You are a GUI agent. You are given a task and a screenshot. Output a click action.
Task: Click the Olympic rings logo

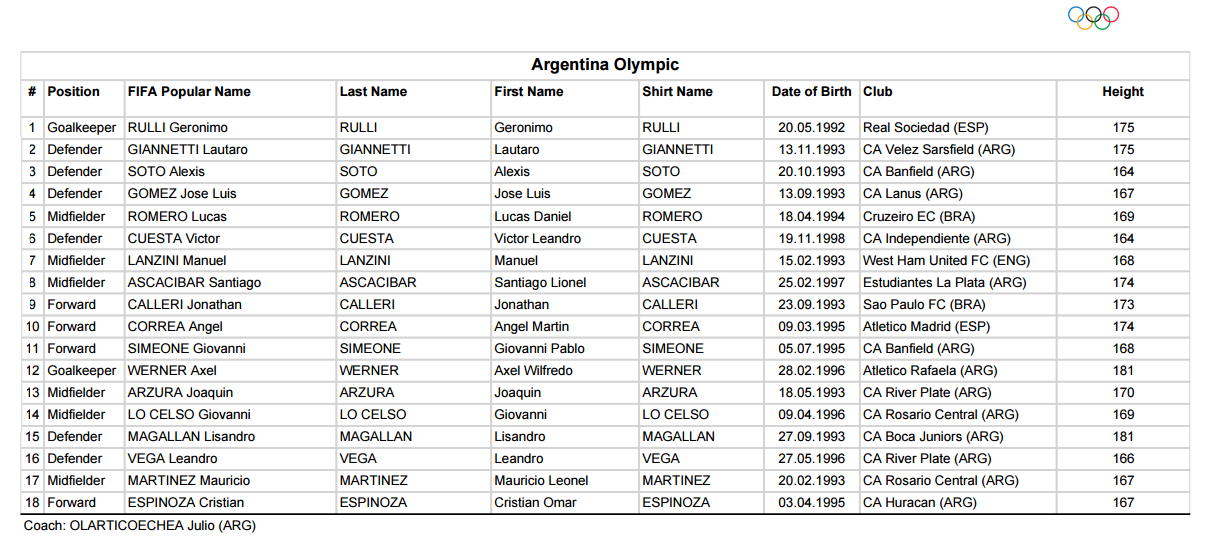[1093, 17]
